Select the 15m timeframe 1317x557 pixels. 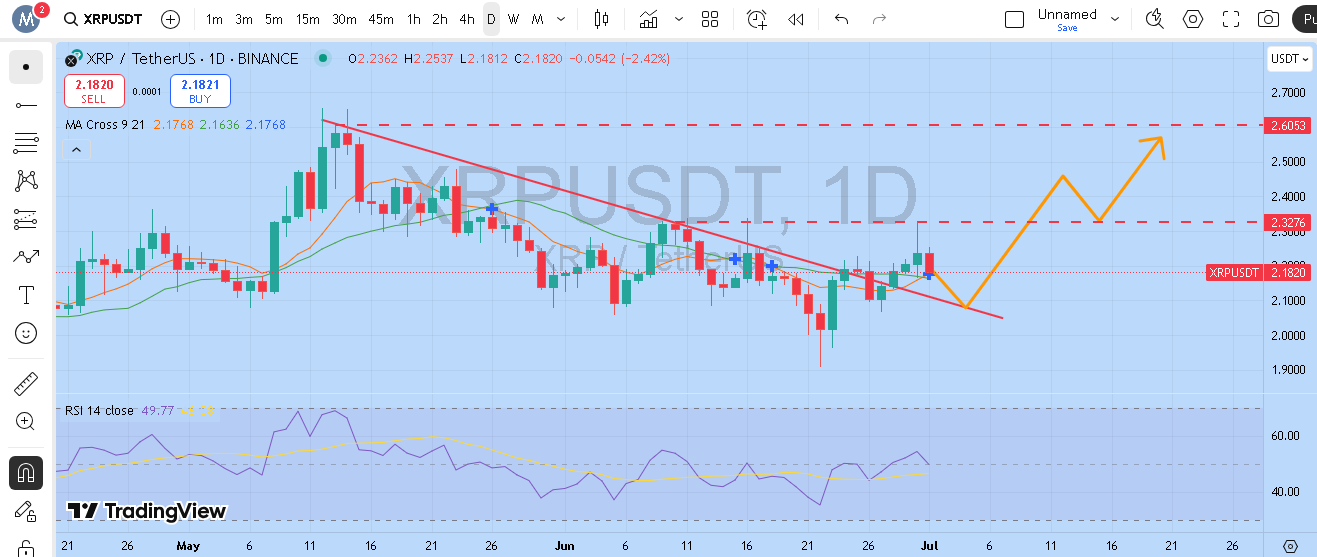[308, 19]
